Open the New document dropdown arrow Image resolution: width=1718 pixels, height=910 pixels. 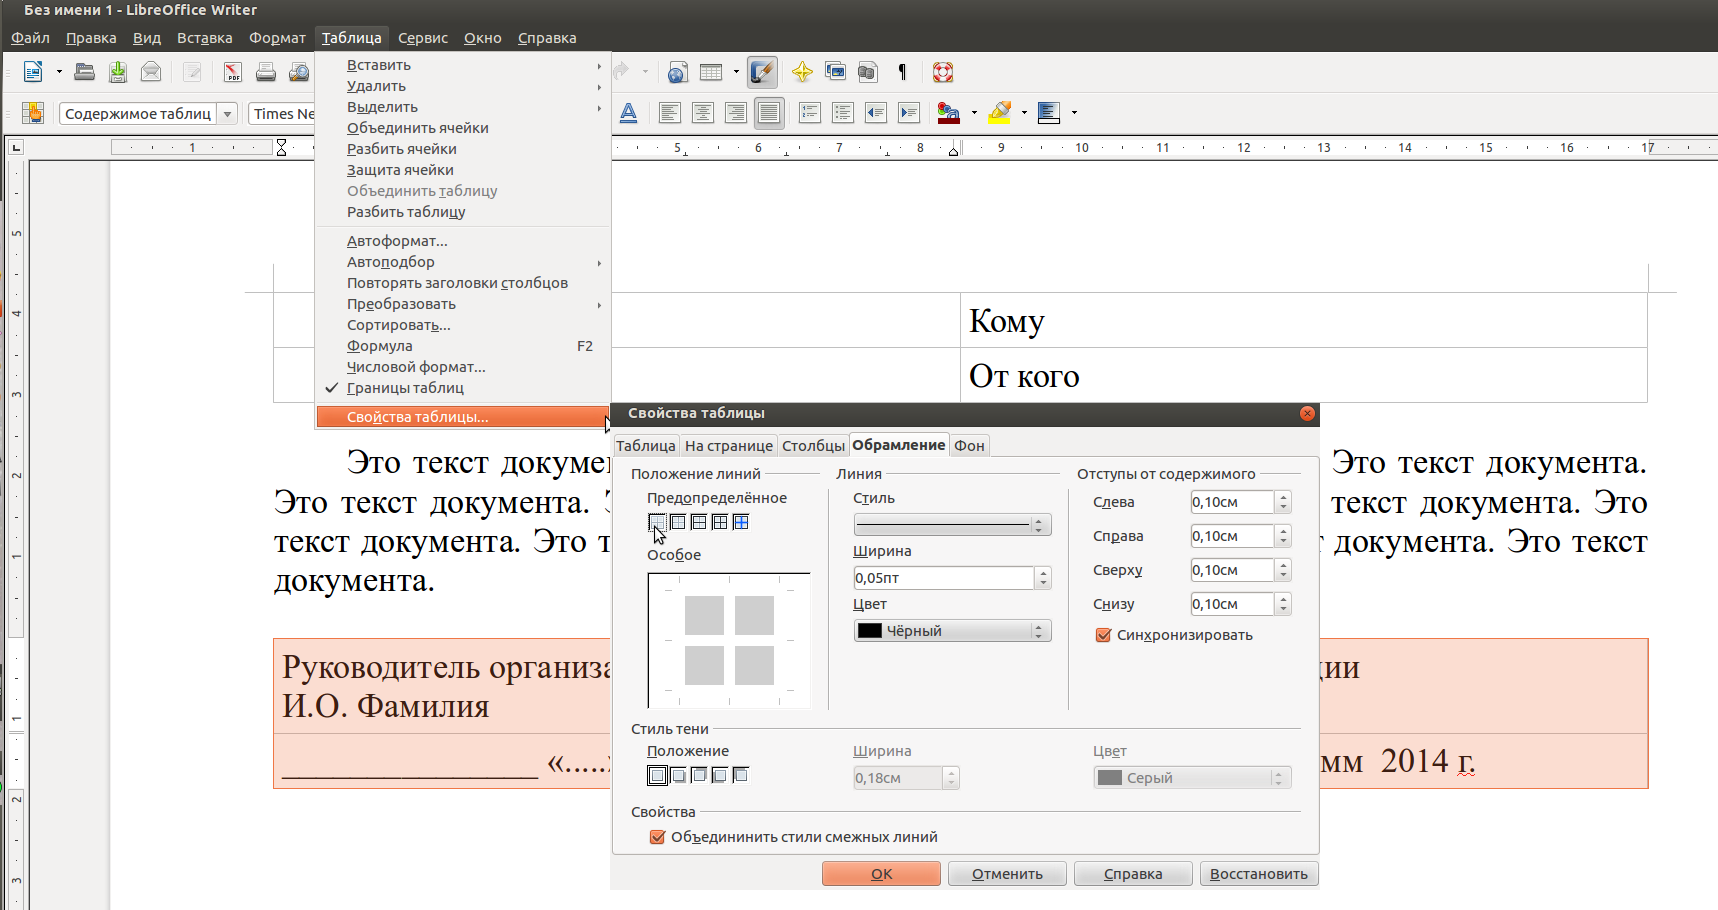[x=59, y=72]
